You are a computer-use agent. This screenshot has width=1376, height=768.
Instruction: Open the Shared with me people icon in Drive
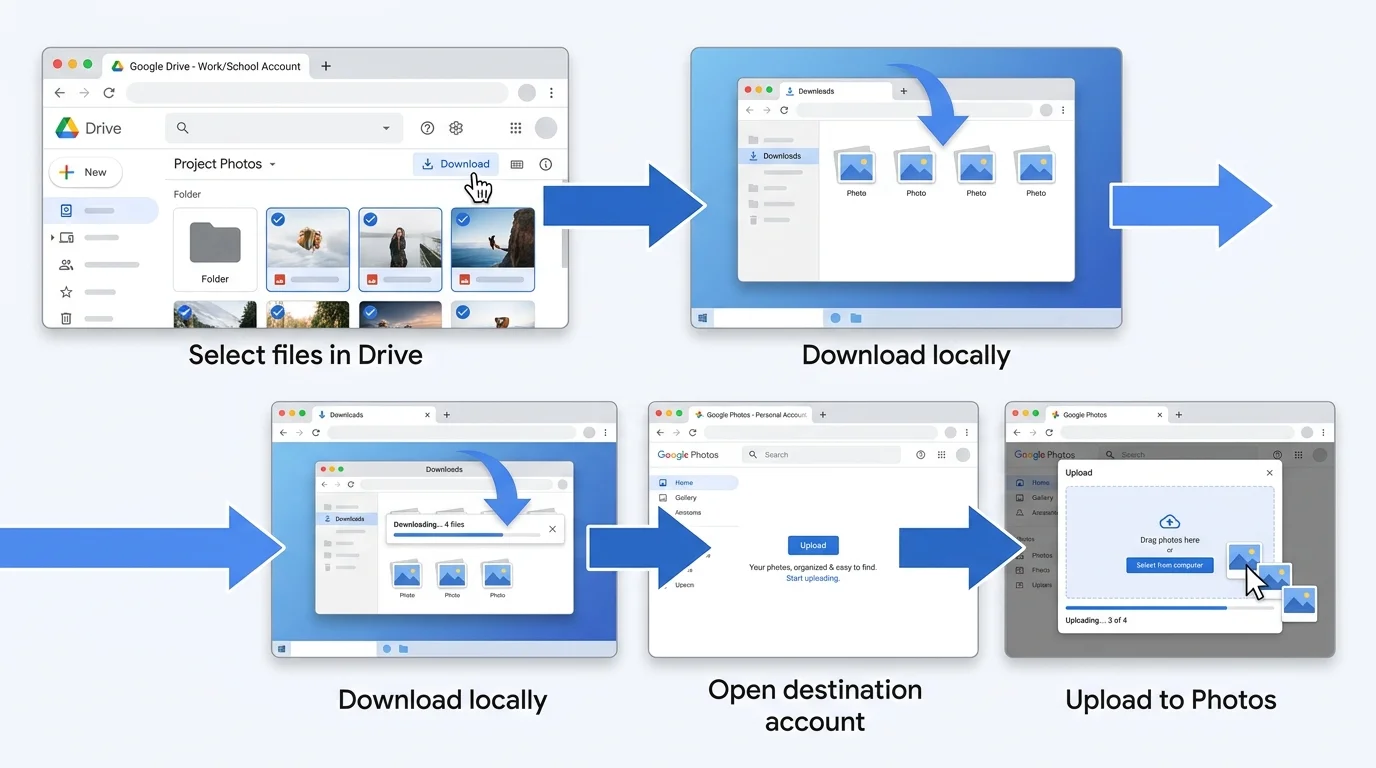tap(66, 265)
